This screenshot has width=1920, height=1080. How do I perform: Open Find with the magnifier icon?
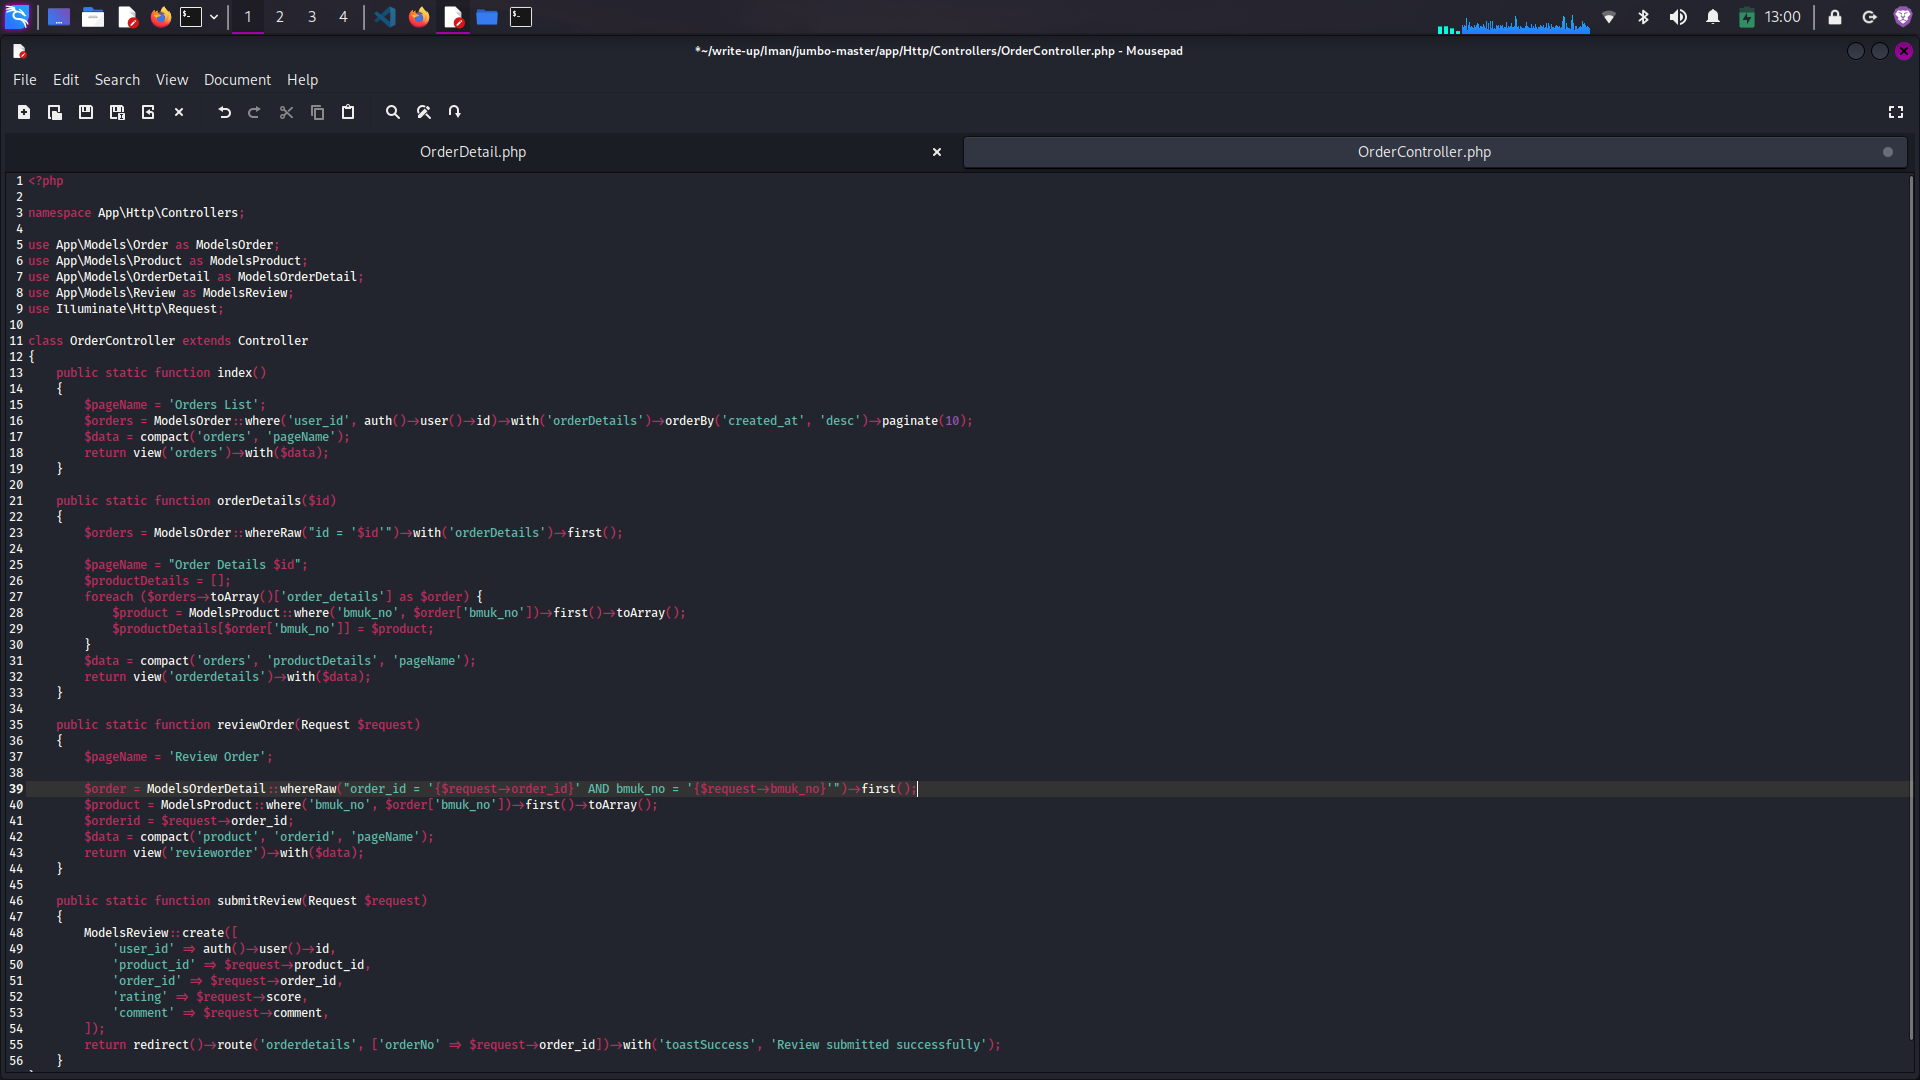tap(393, 112)
